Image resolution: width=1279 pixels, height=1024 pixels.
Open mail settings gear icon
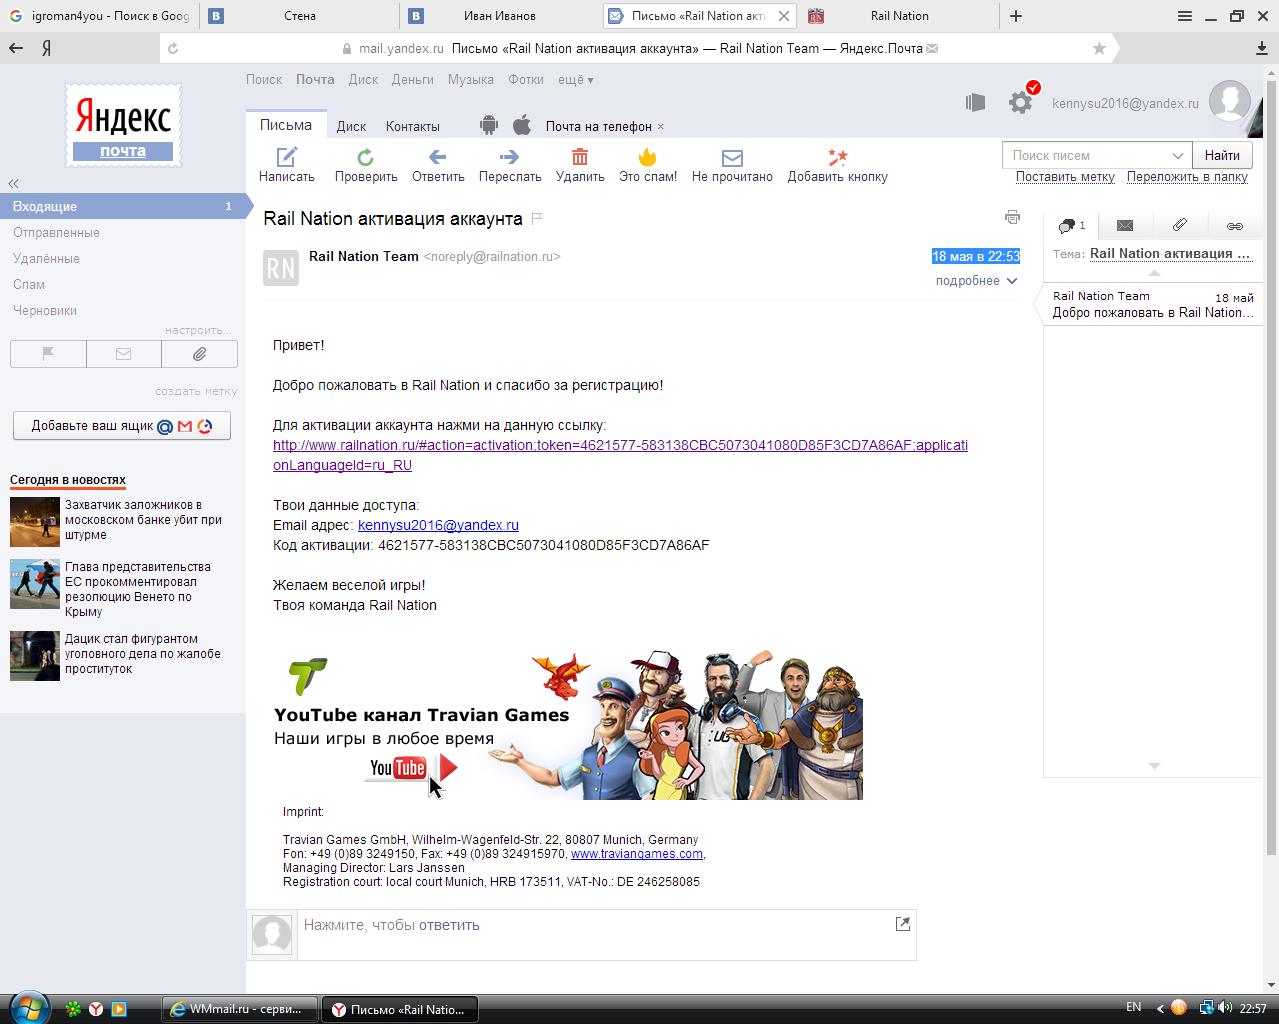point(1020,102)
